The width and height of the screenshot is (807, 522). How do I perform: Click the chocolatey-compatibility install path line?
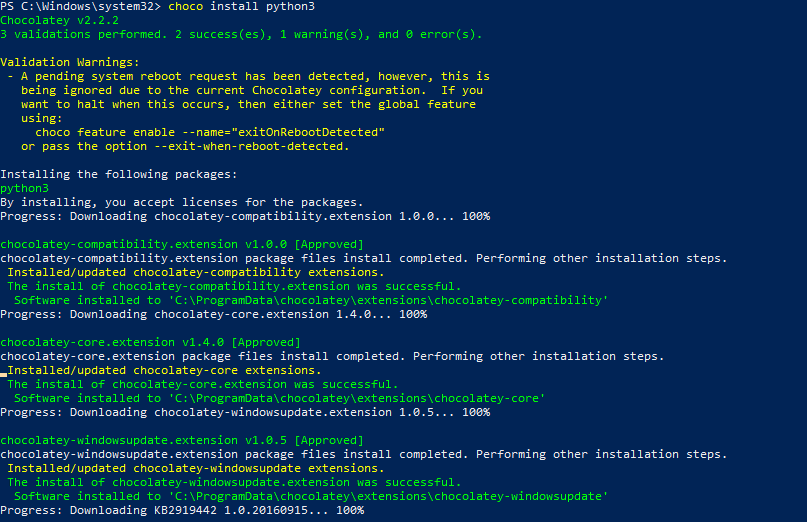(x=311, y=301)
